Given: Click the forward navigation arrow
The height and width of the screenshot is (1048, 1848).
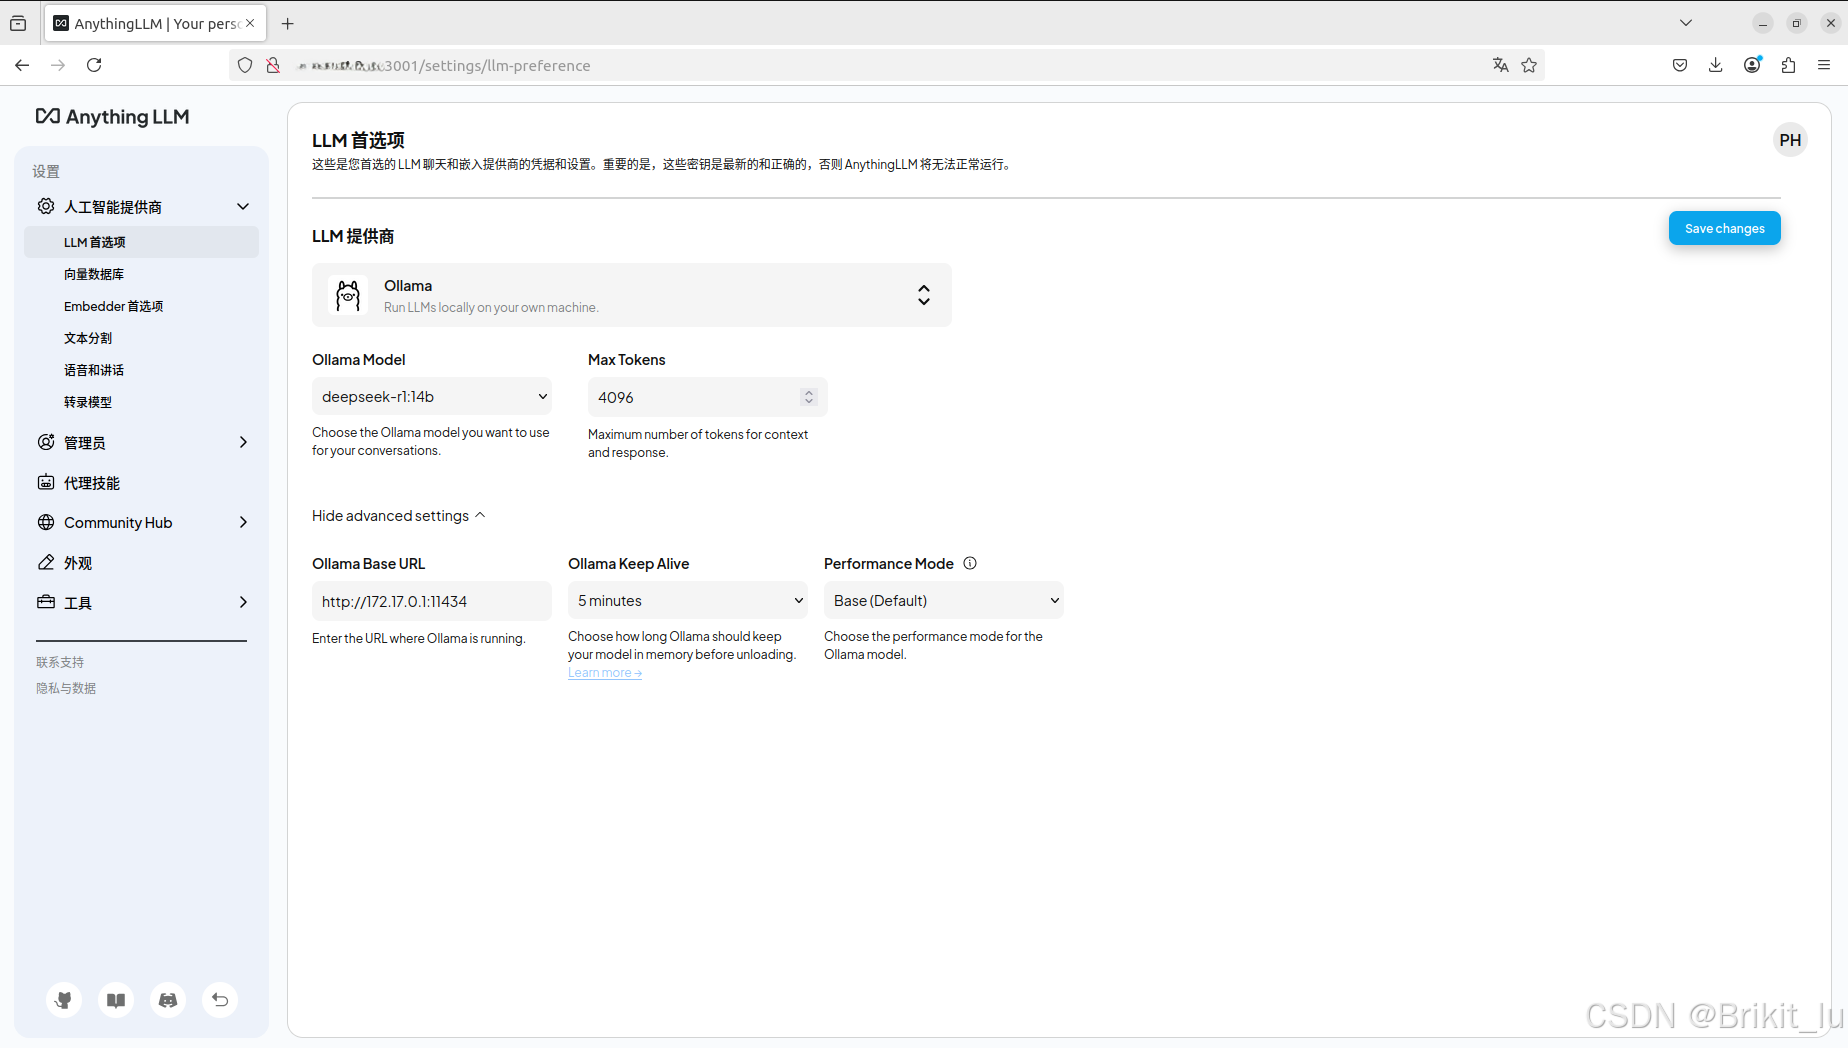Looking at the screenshot, I should (58, 65).
